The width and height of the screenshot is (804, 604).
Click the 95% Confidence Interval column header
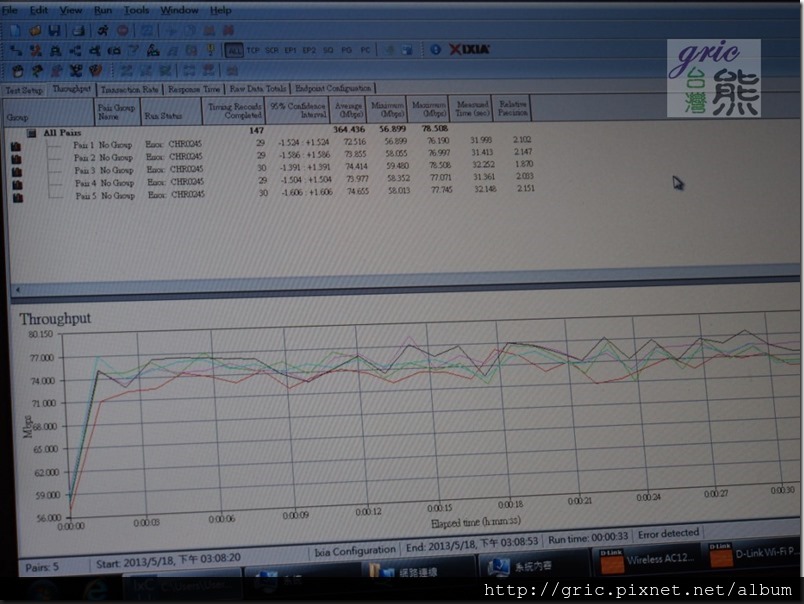click(297, 110)
